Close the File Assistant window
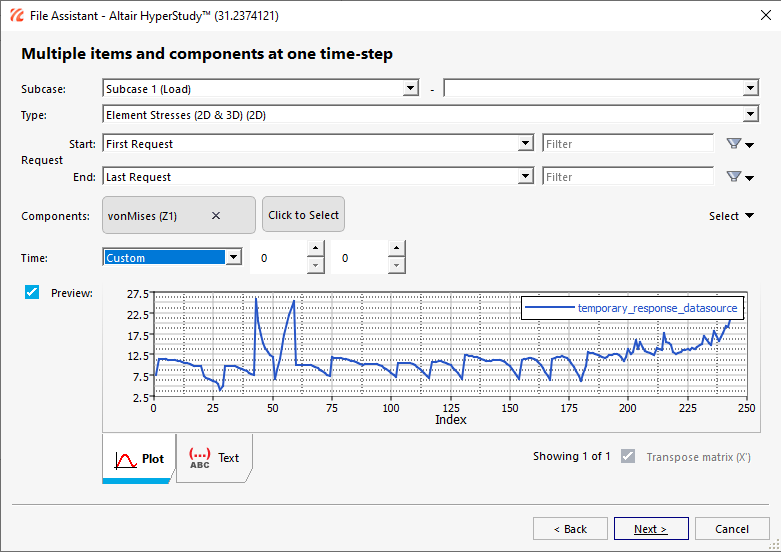The width and height of the screenshot is (781, 552). tap(757, 15)
